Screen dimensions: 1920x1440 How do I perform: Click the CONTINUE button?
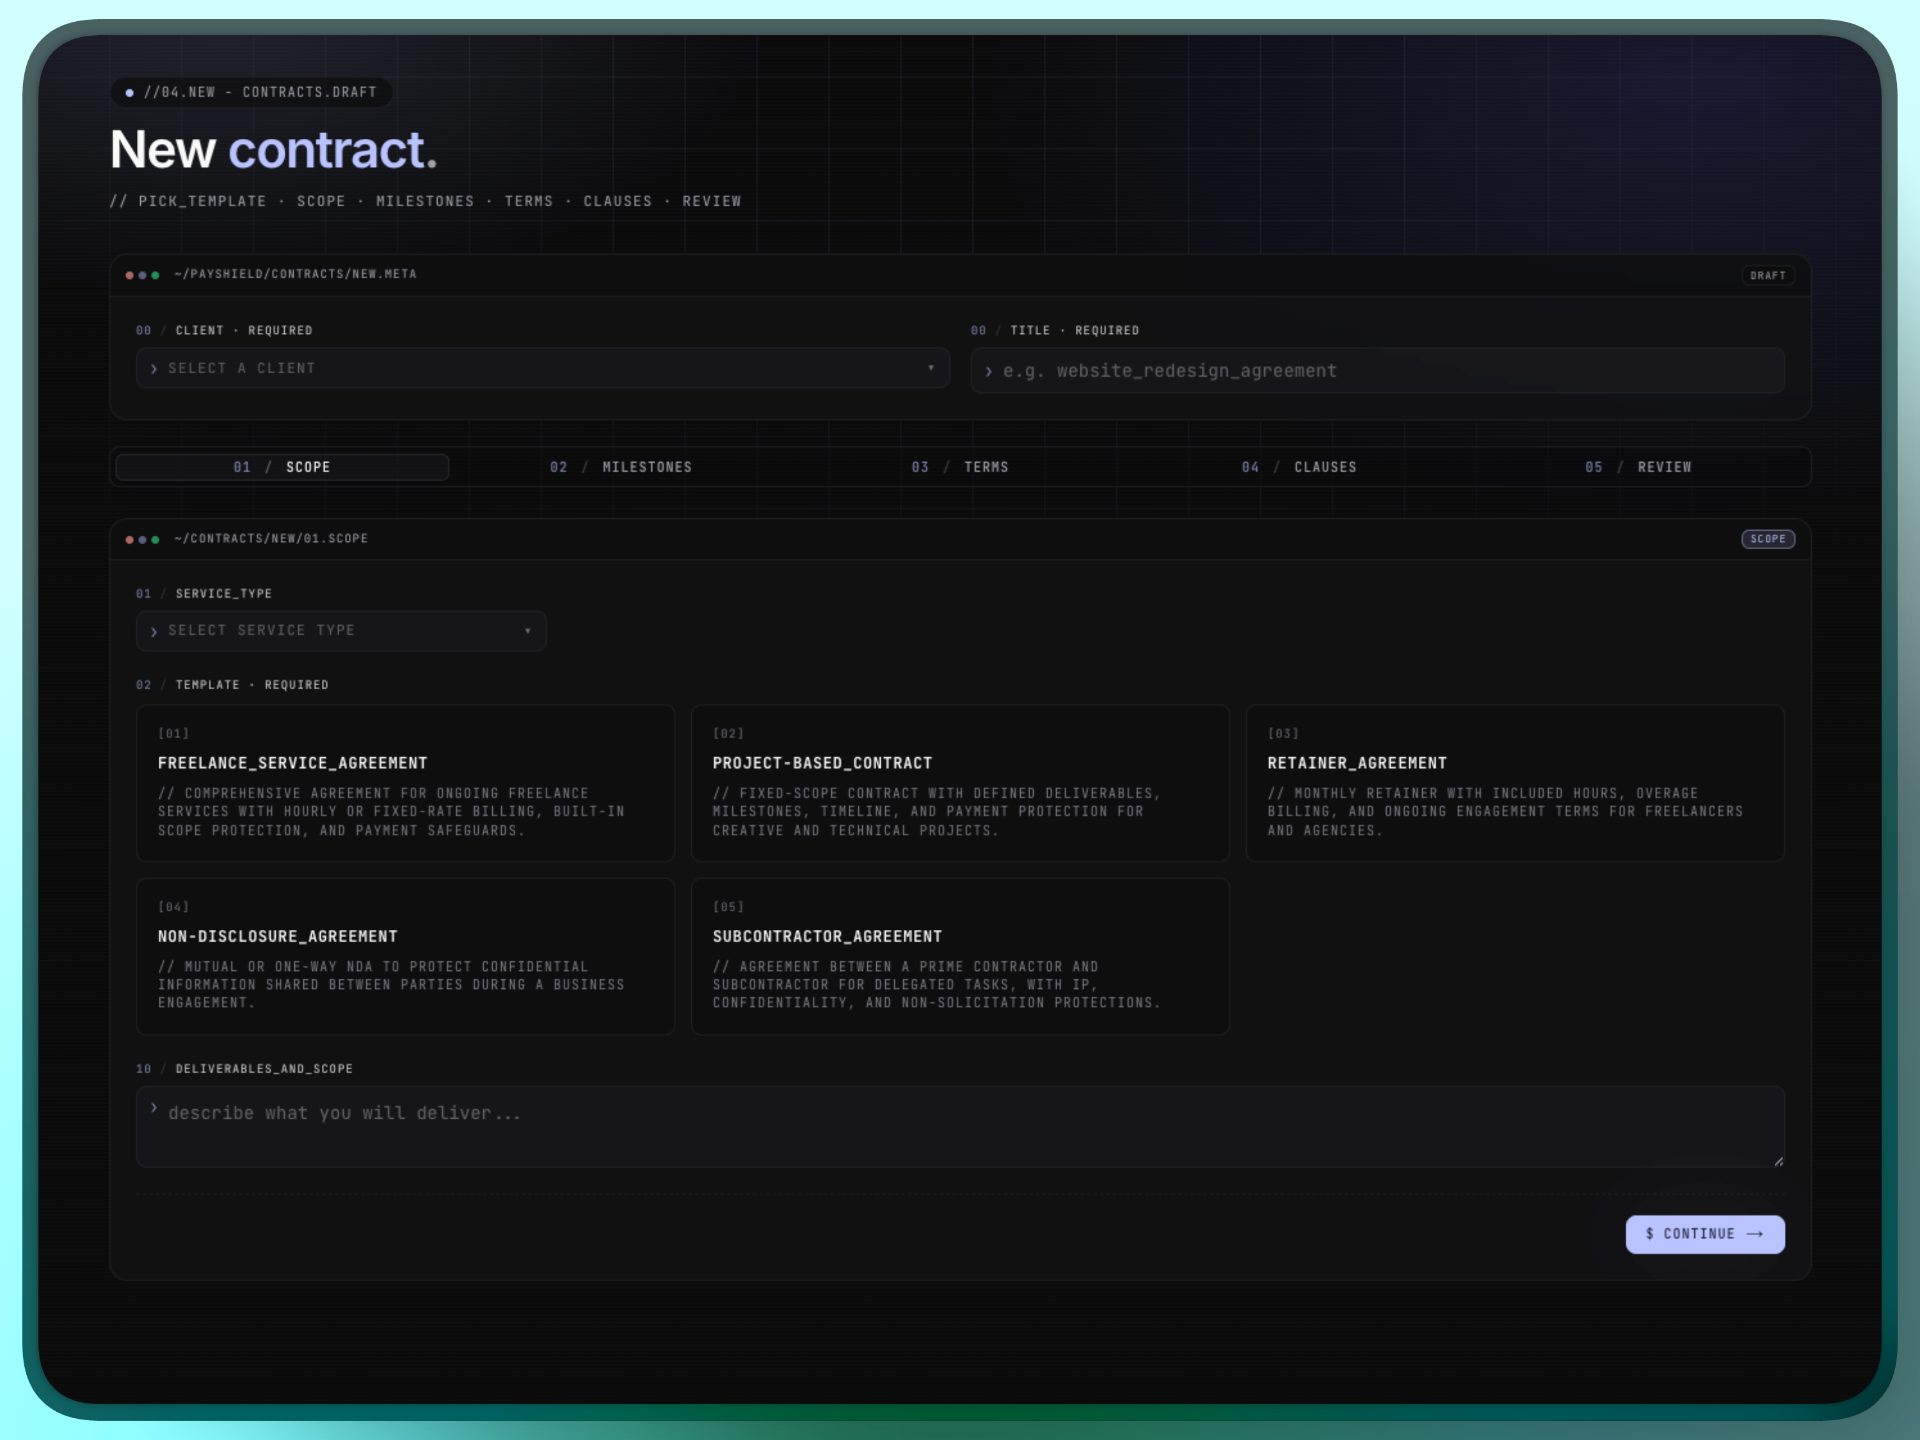(1704, 1234)
